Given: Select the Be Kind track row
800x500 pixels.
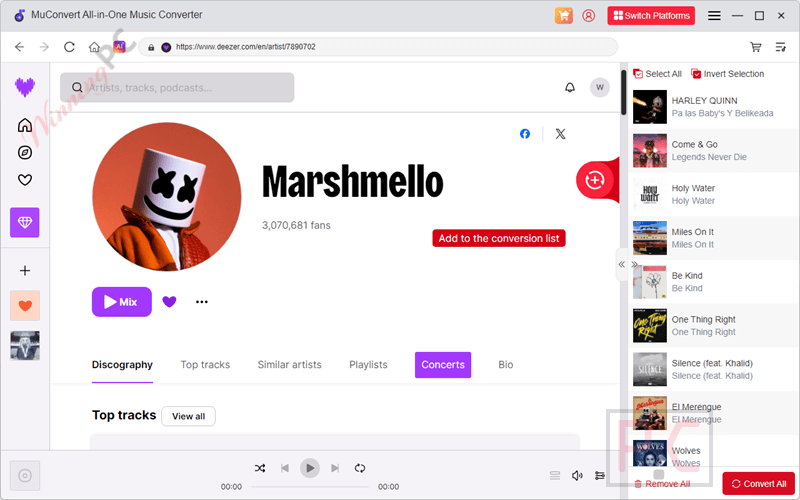Looking at the screenshot, I should pos(712,282).
